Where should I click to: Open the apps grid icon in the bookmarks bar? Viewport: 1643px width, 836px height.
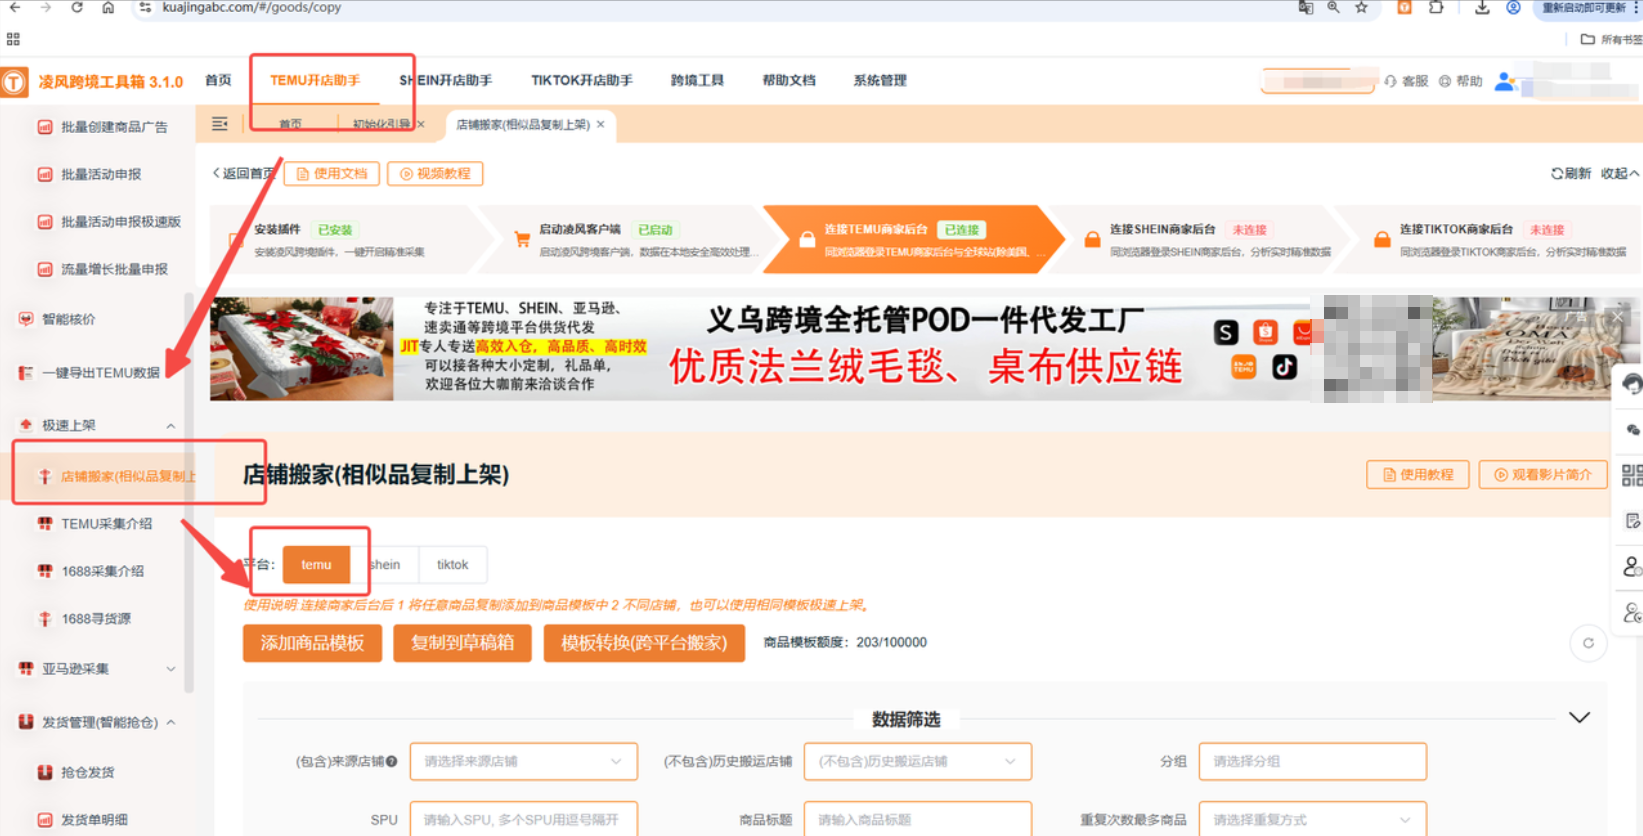[x=13, y=39]
